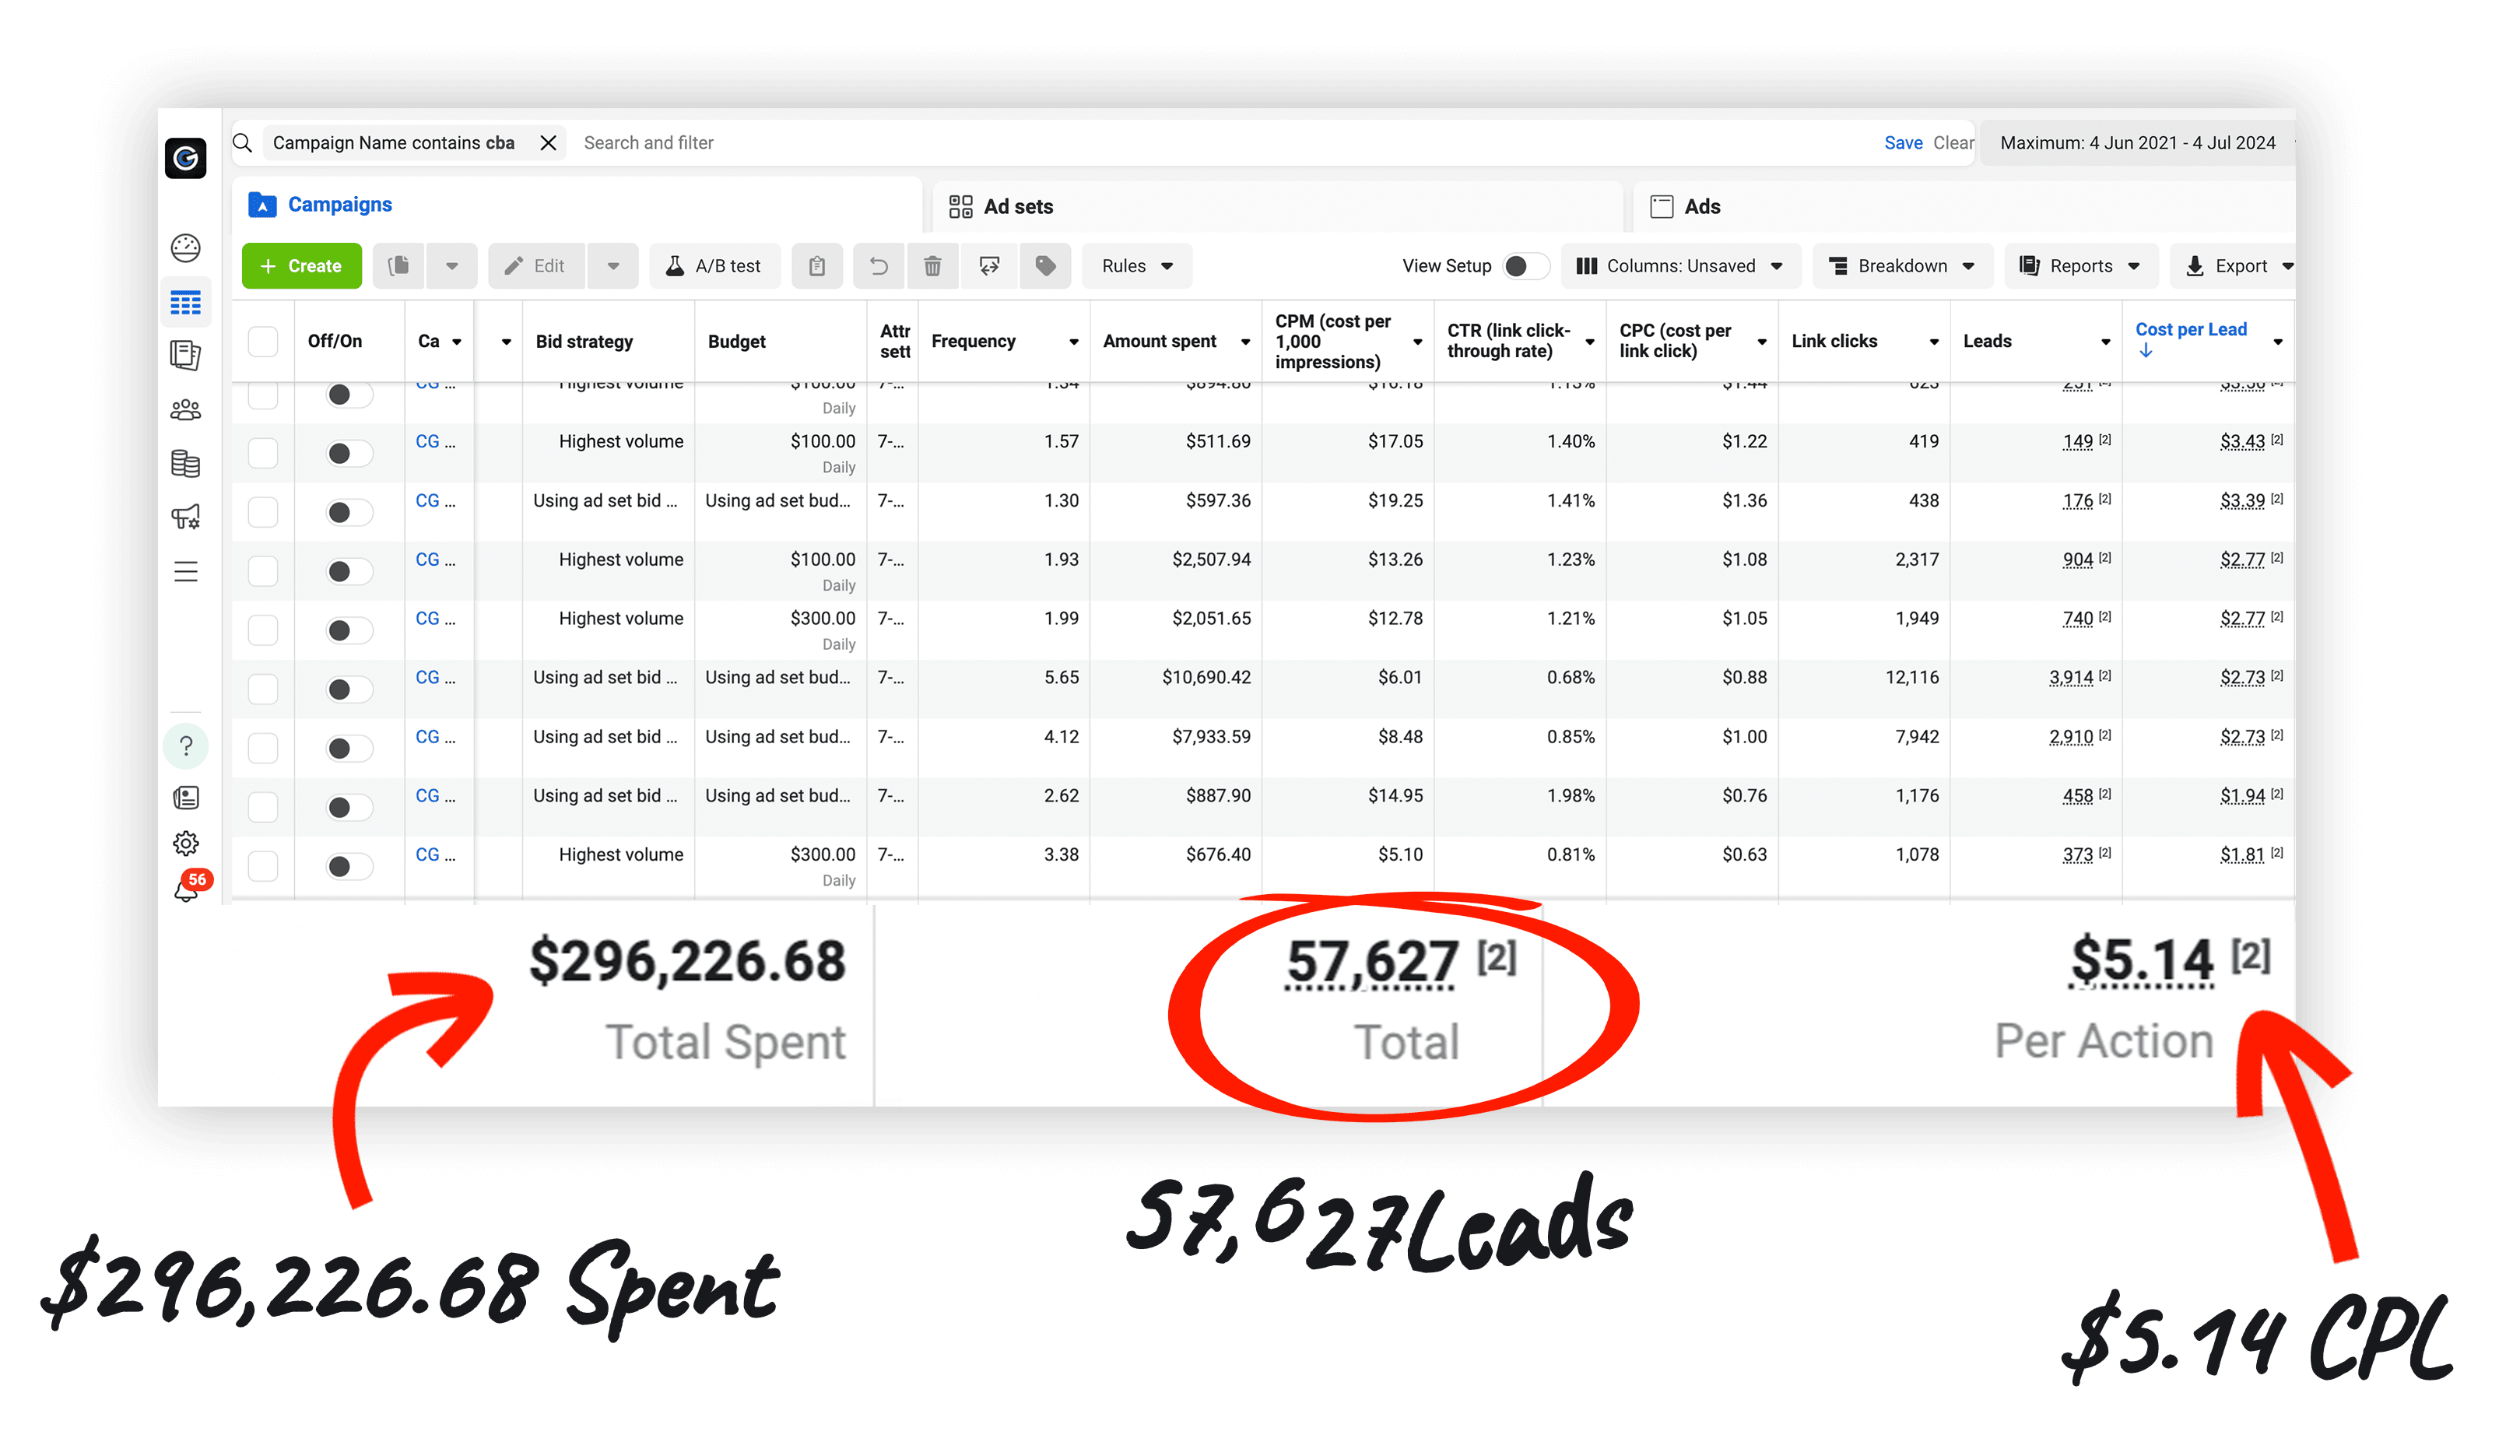Click the Duplicate icon button
This screenshot has width=2520, height=1456.
(x=399, y=266)
